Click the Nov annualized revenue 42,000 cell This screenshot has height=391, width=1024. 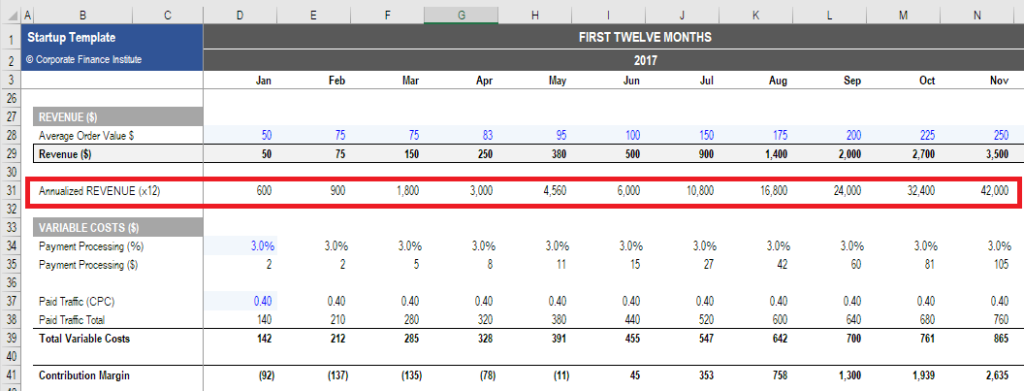[978, 191]
